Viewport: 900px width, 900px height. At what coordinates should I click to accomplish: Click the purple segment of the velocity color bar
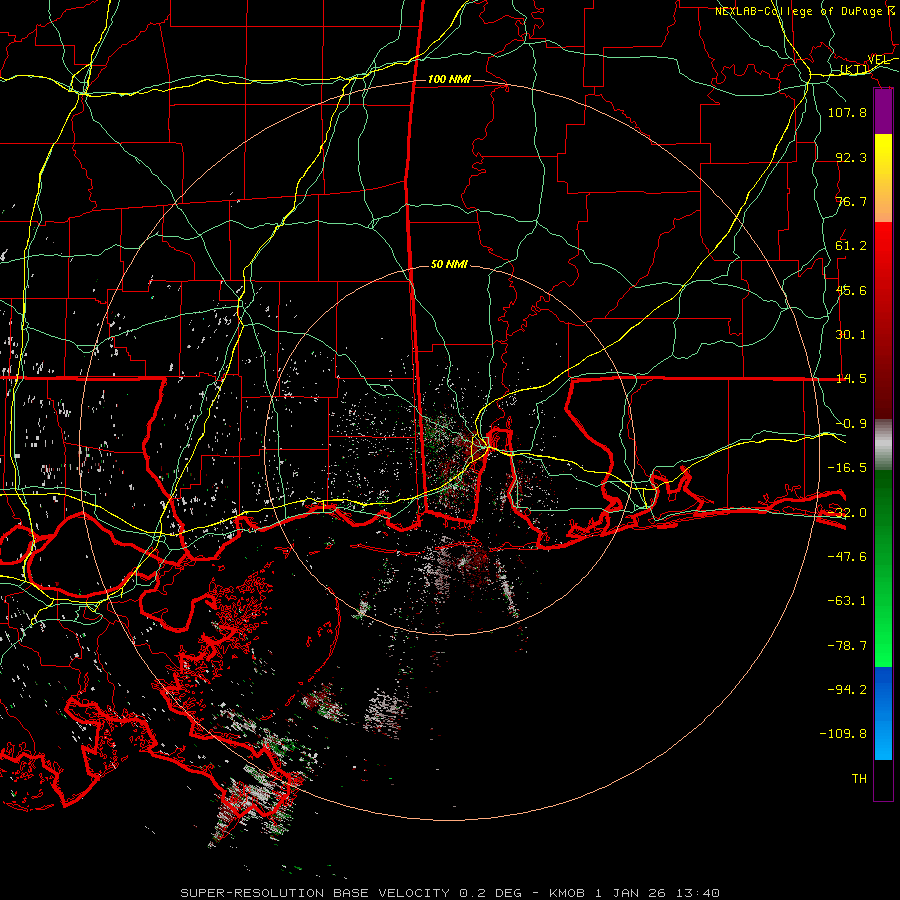tap(883, 112)
